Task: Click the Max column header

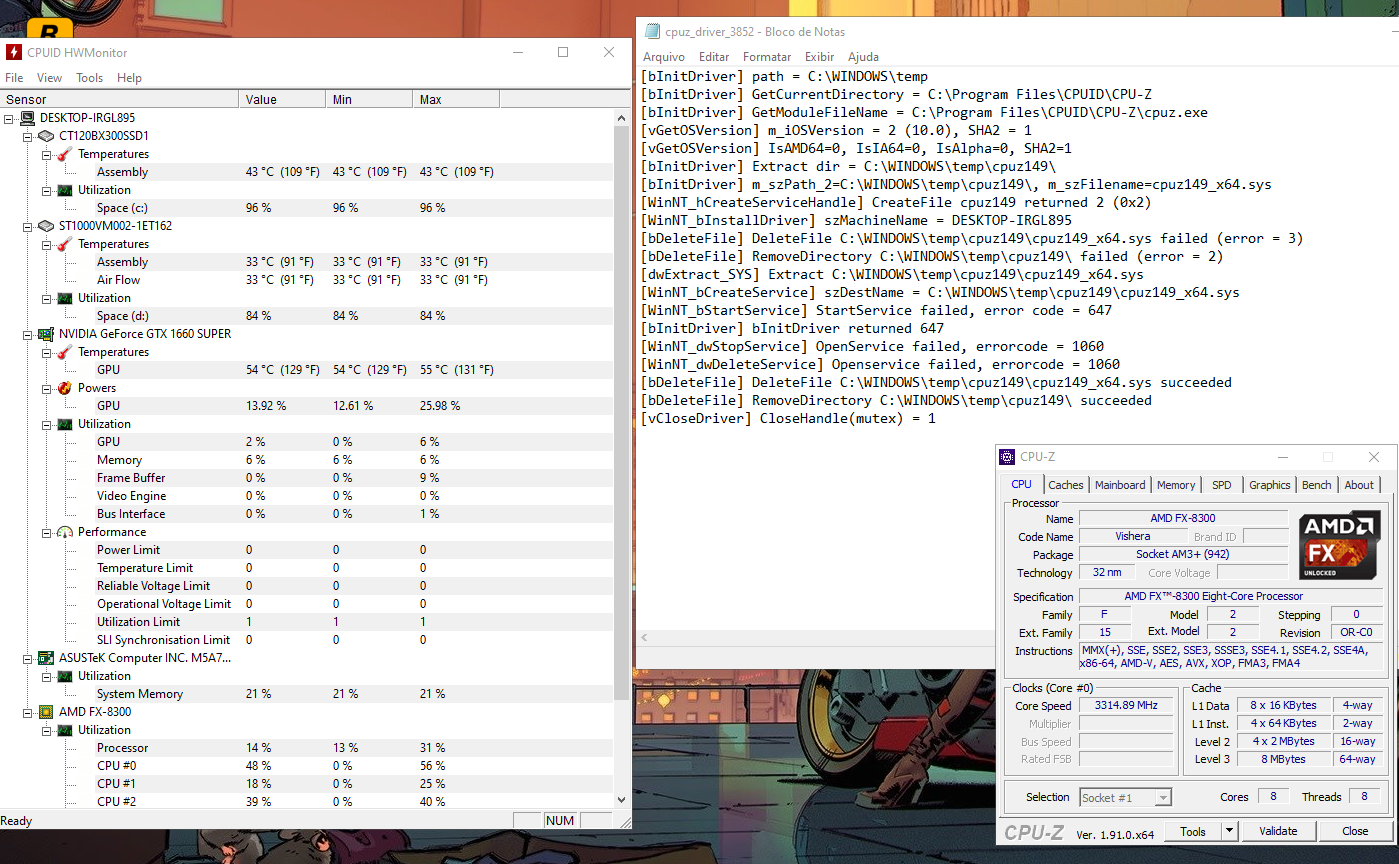Action: coord(456,99)
